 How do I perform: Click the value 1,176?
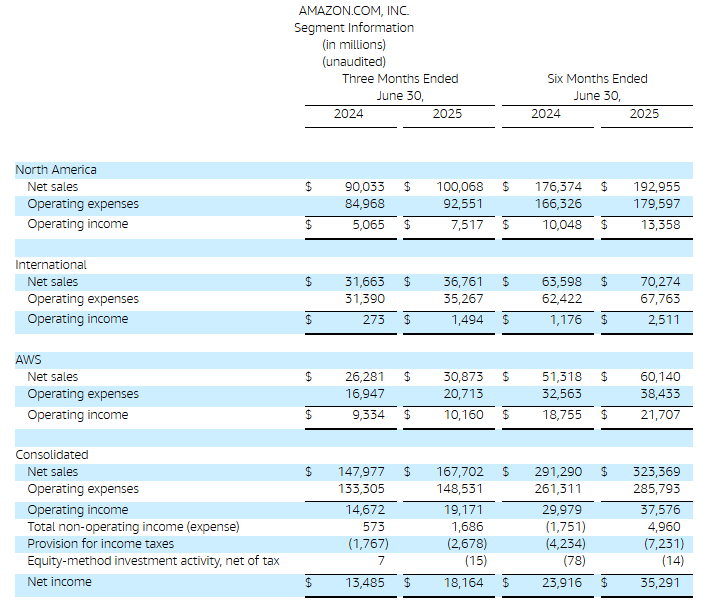coord(566,320)
